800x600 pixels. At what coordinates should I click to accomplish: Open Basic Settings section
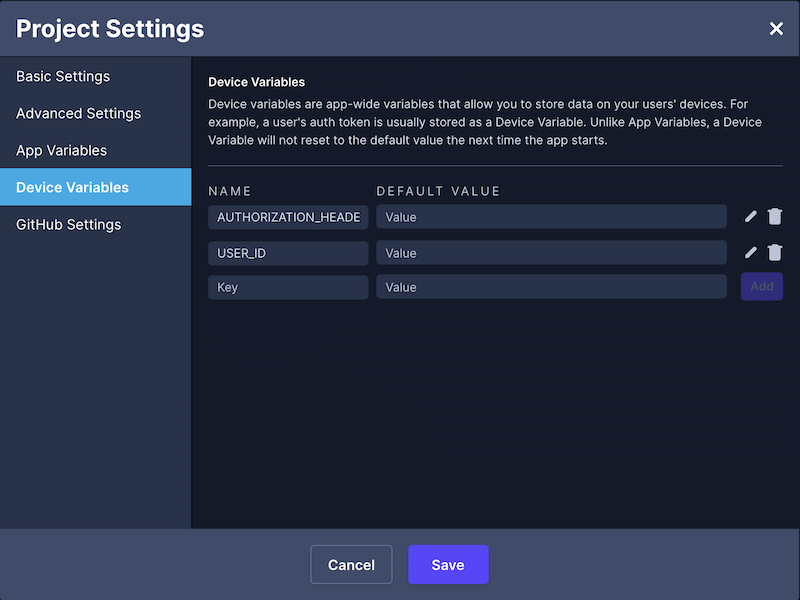(x=96, y=76)
